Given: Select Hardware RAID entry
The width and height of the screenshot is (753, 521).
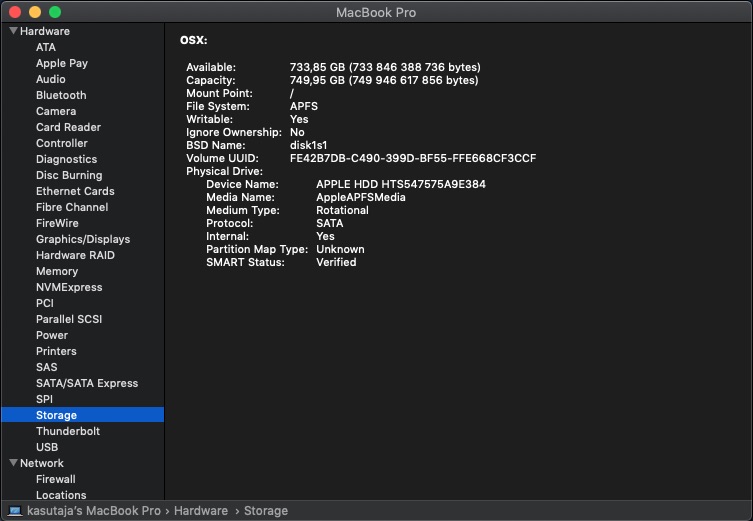Looking at the screenshot, I should pos(75,255).
